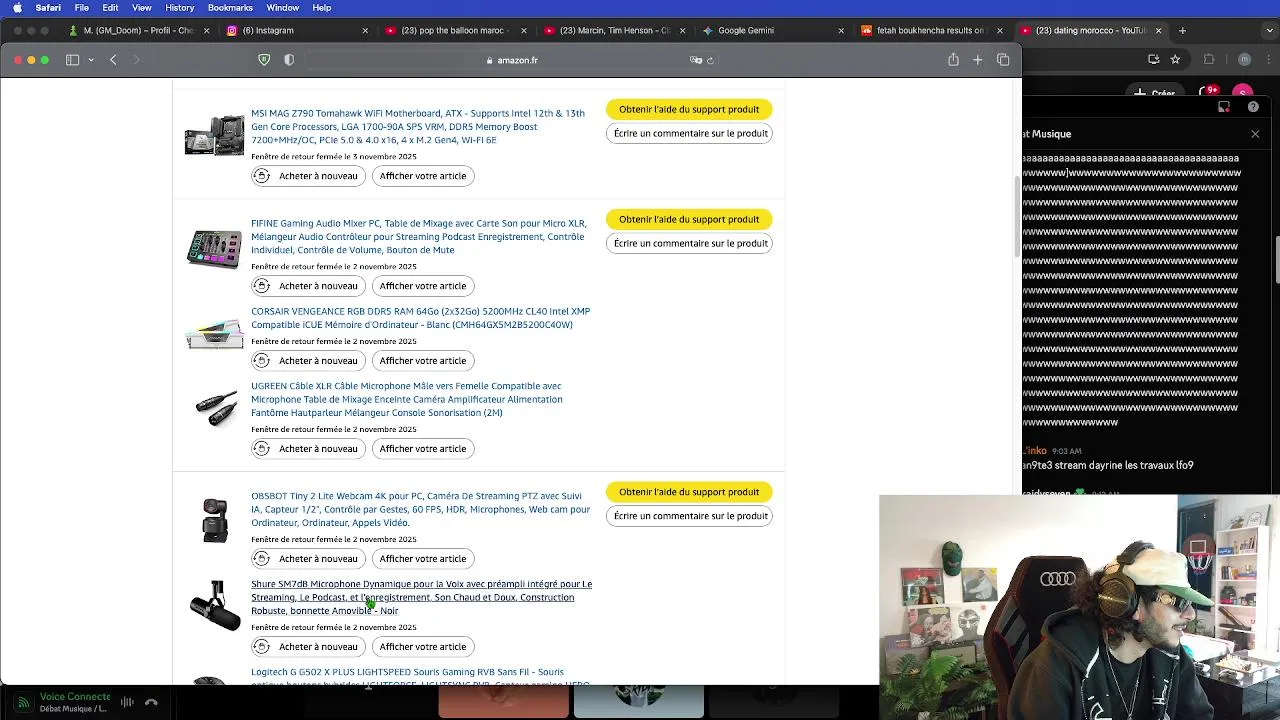Viewport: 1280px width, 720px height.
Task: Switch to the Google Gemini tab
Action: pos(773,31)
